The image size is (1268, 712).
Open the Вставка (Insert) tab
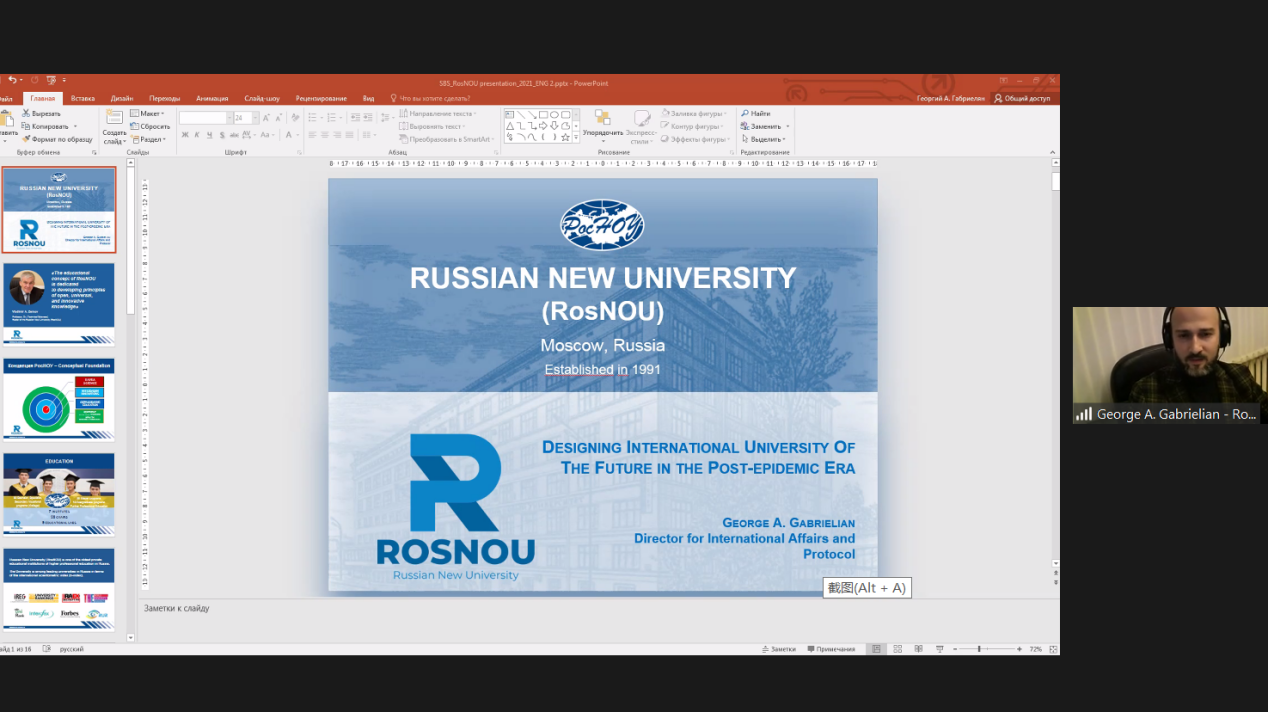tap(83, 98)
